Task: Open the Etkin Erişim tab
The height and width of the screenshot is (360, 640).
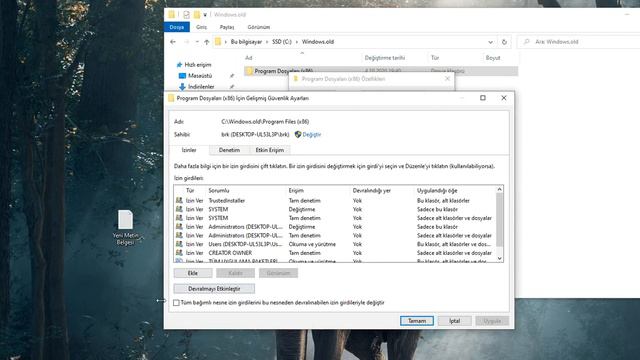Action: pos(269,150)
